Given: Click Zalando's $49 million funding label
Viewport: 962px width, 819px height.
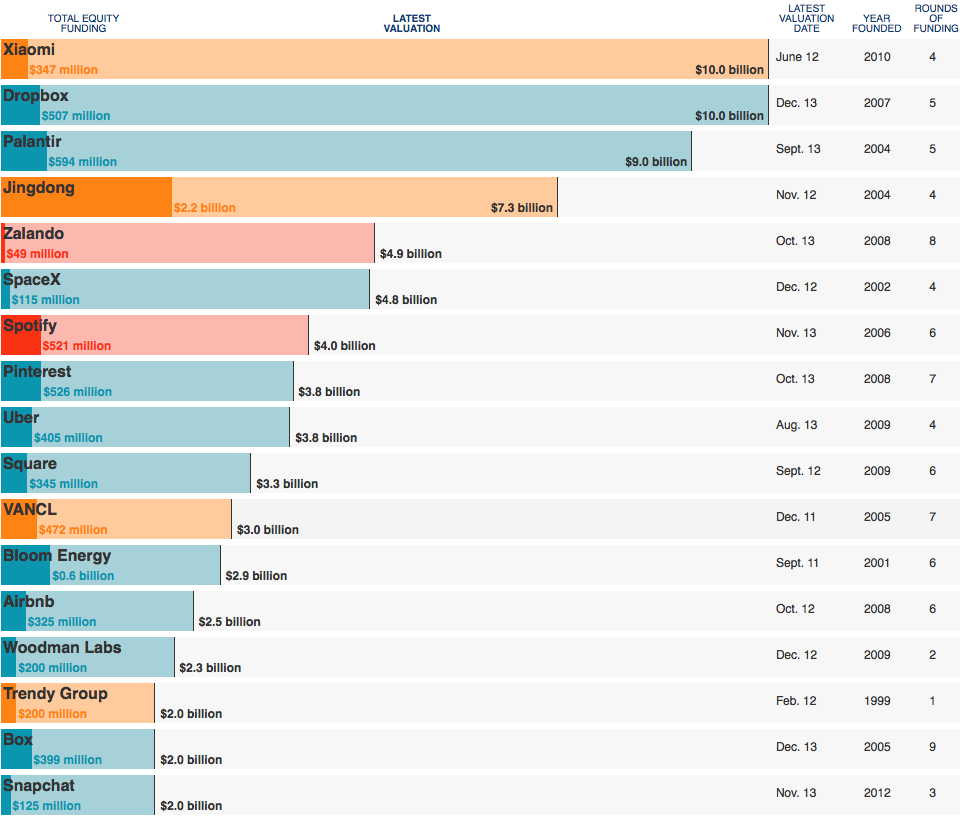Looking at the screenshot, I should (37, 254).
